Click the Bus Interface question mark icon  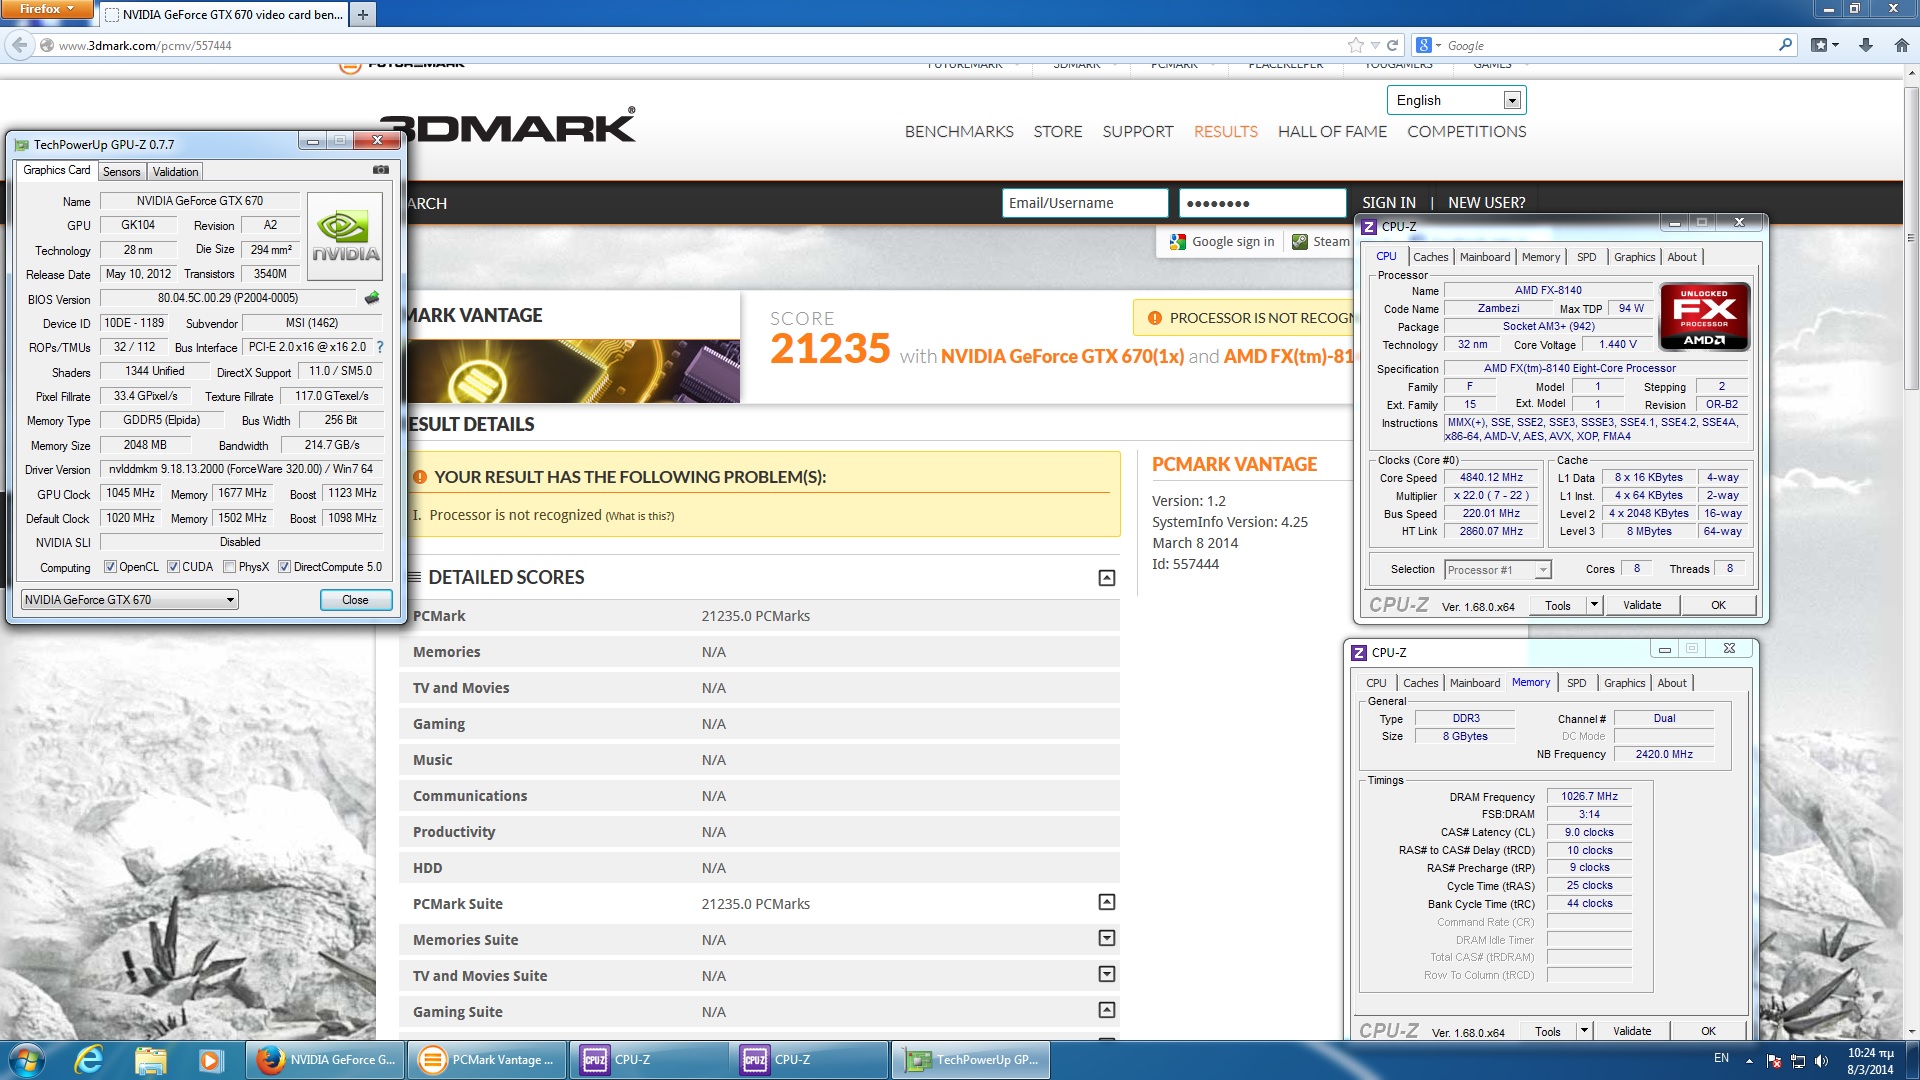click(x=380, y=347)
